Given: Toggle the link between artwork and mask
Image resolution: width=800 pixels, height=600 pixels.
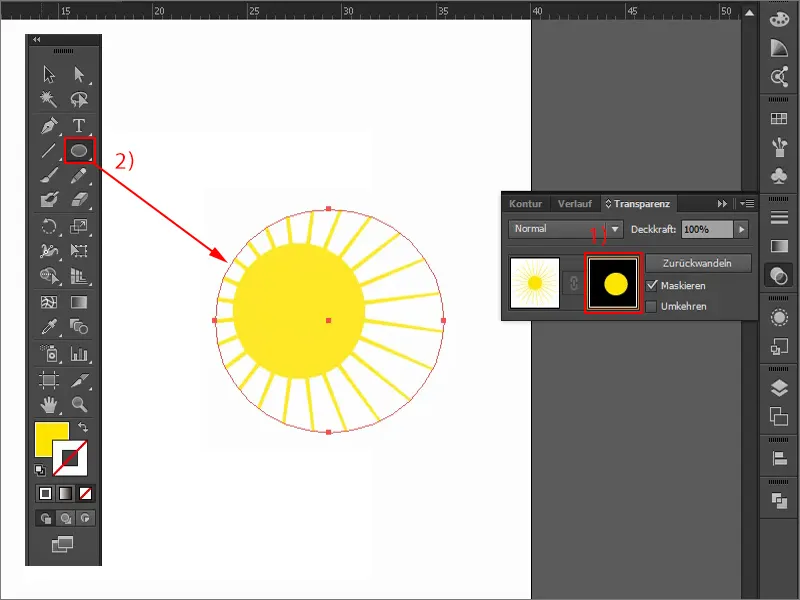Looking at the screenshot, I should pos(573,283).
